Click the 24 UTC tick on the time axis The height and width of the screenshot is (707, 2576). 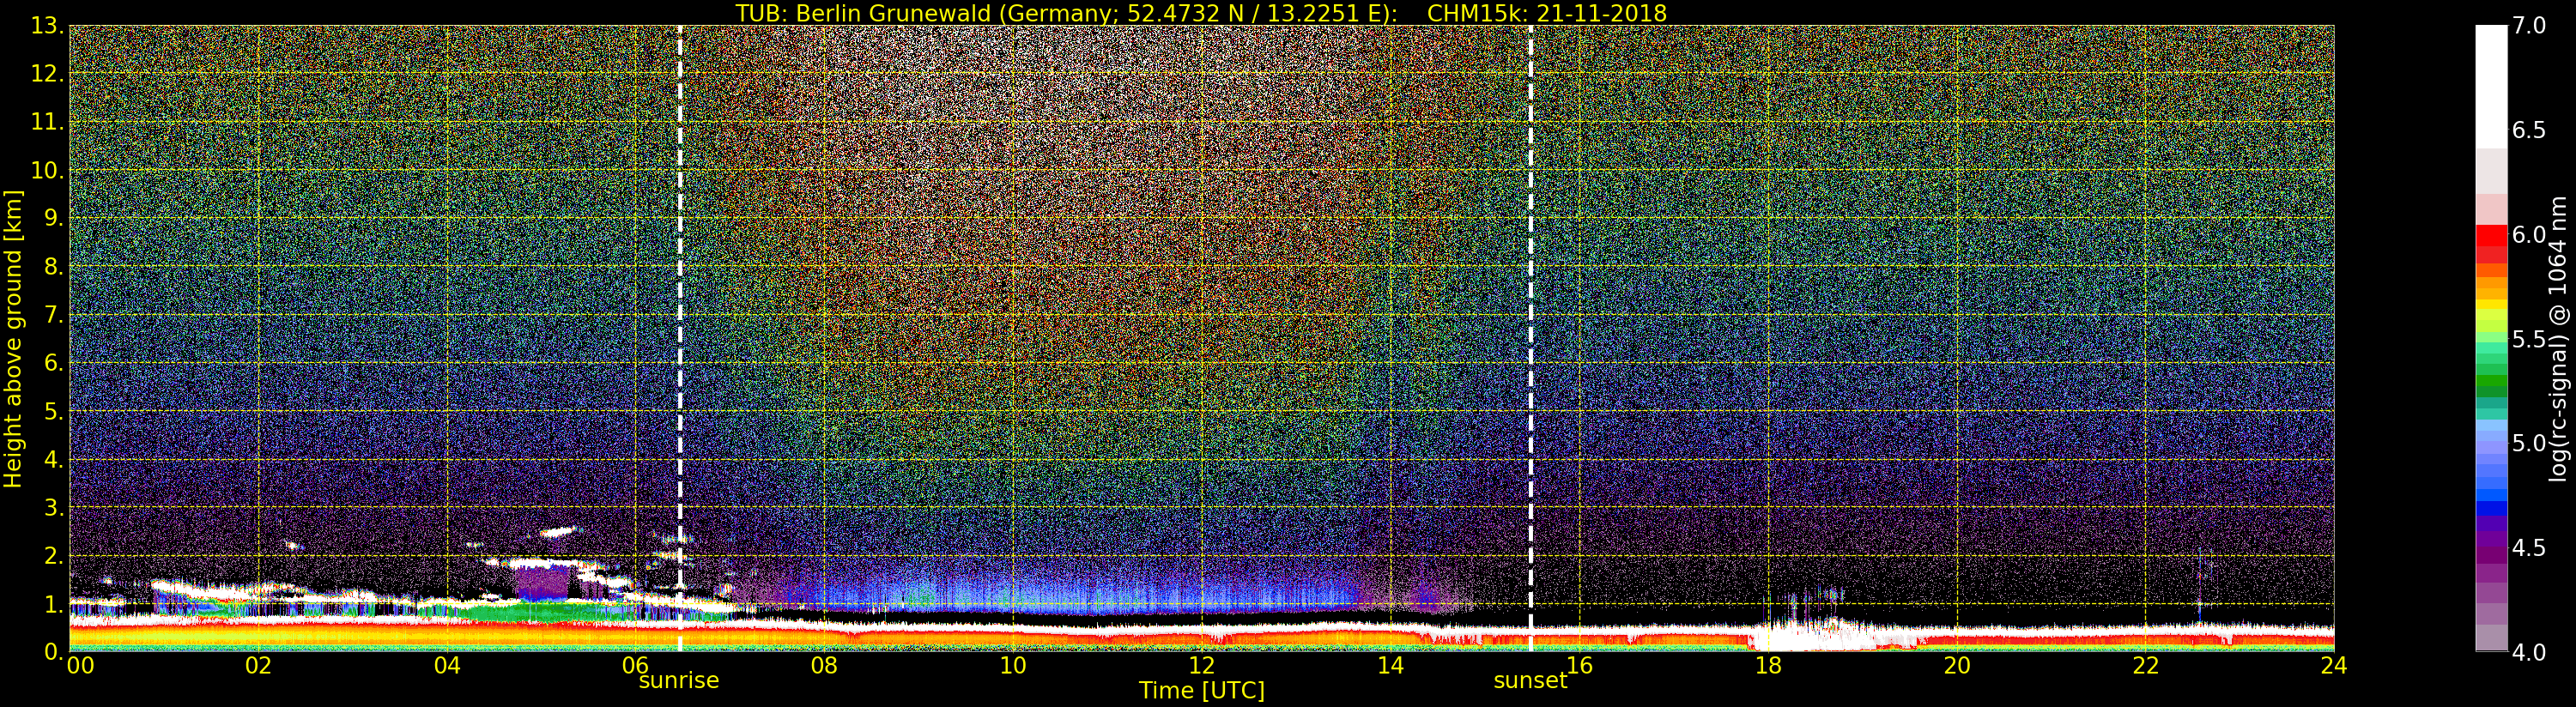pos(2333,665)
